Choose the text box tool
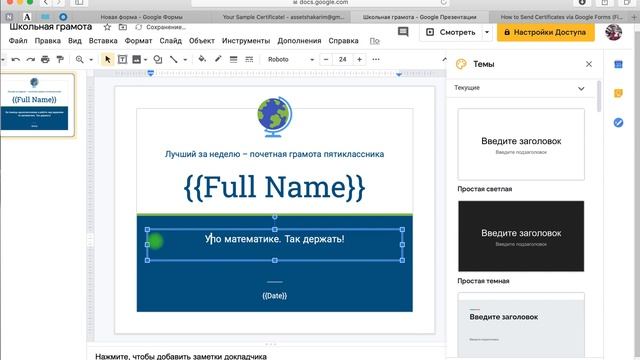The height and width of the screenshot is (360, 640). pyautogui.click(x=122, y=60)
